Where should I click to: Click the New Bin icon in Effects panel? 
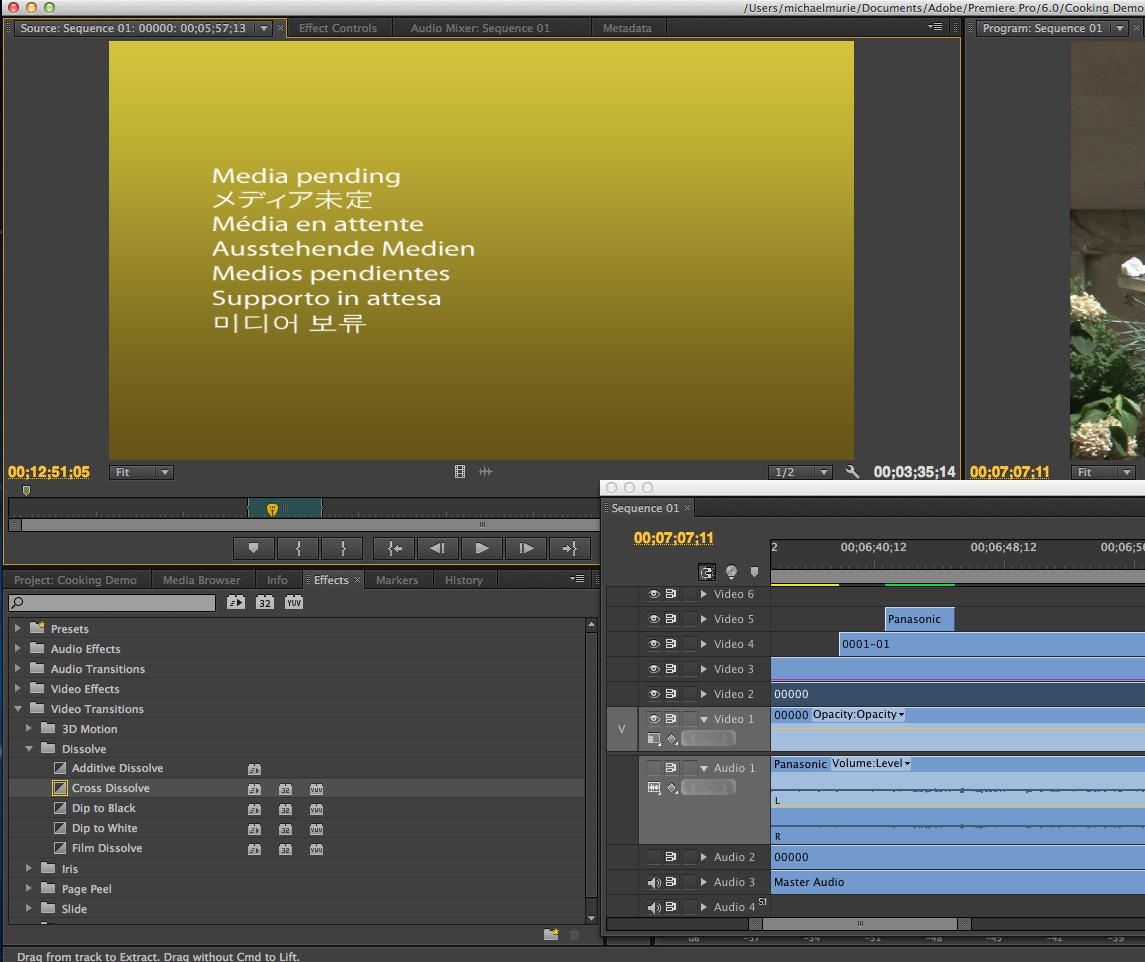click(x=551, y=934)
